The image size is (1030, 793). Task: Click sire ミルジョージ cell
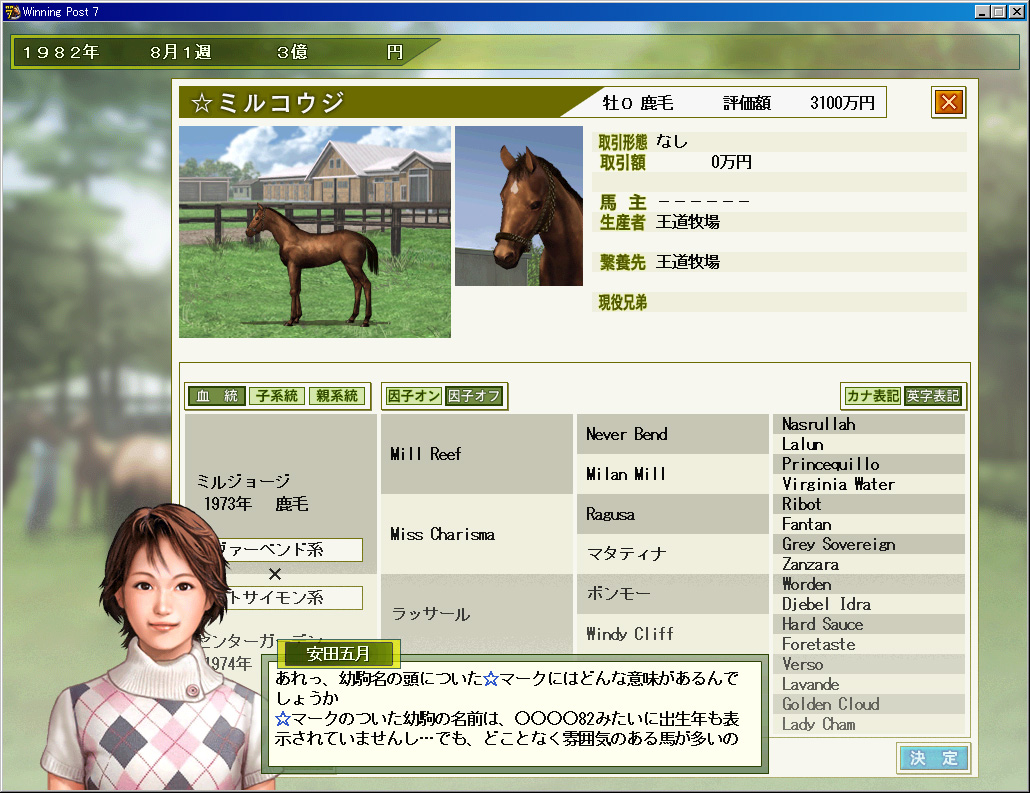[x=280, y=493]
